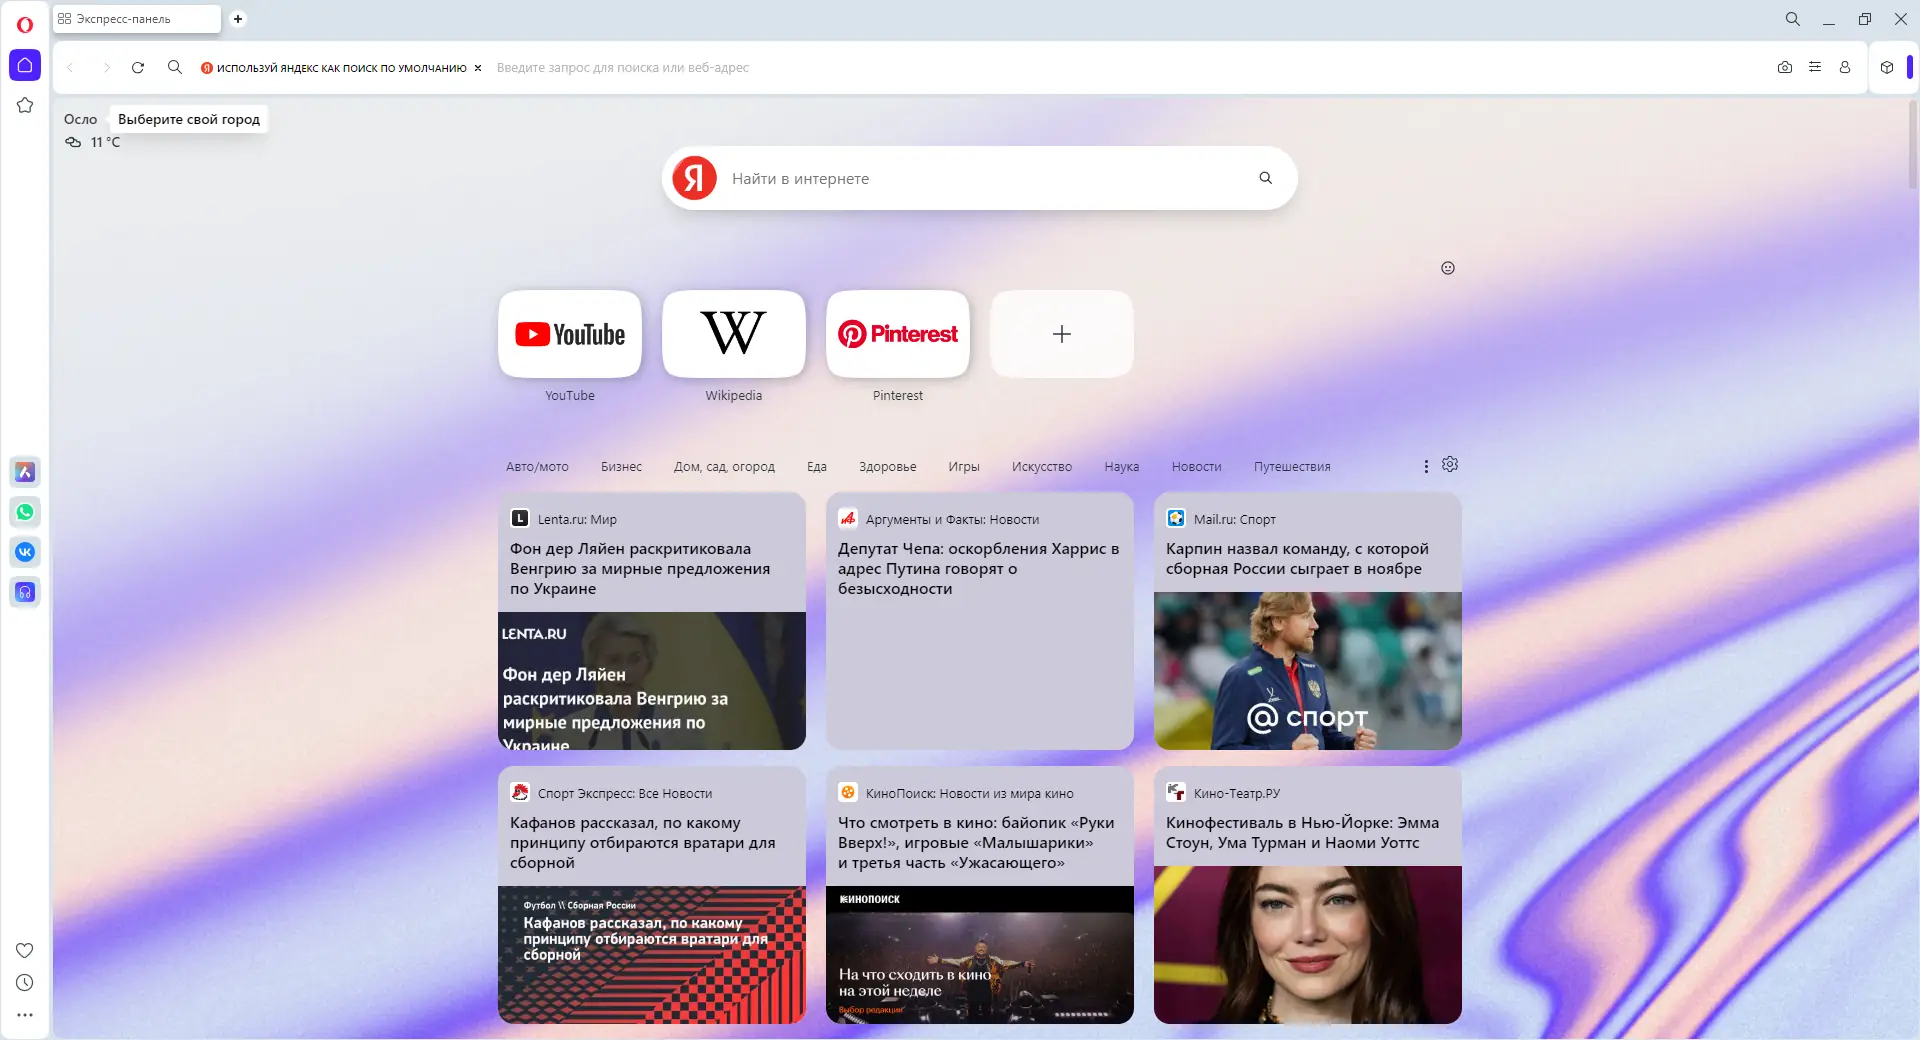The image size is (1920, 1040).
Task: Open the sidebar three-dots setup menu
Action: tap(25, 1015)
